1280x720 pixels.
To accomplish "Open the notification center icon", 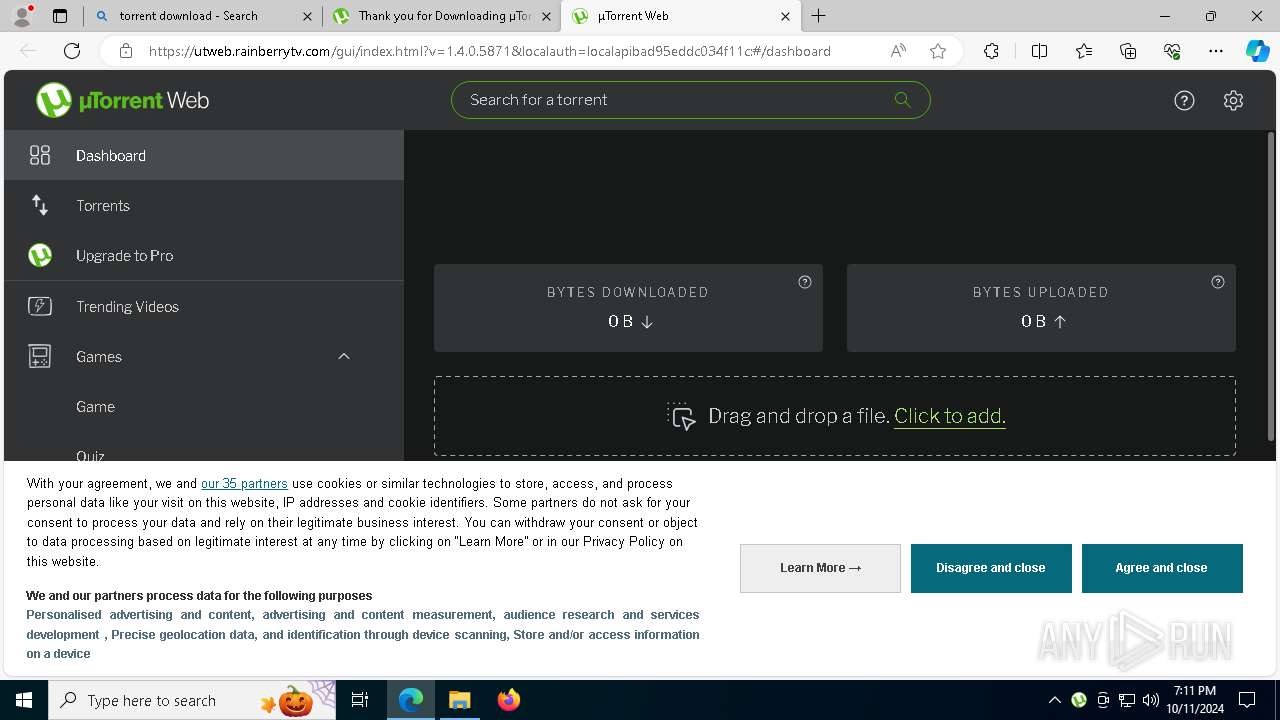I will pyautogui.click(x=1247, y=700).
